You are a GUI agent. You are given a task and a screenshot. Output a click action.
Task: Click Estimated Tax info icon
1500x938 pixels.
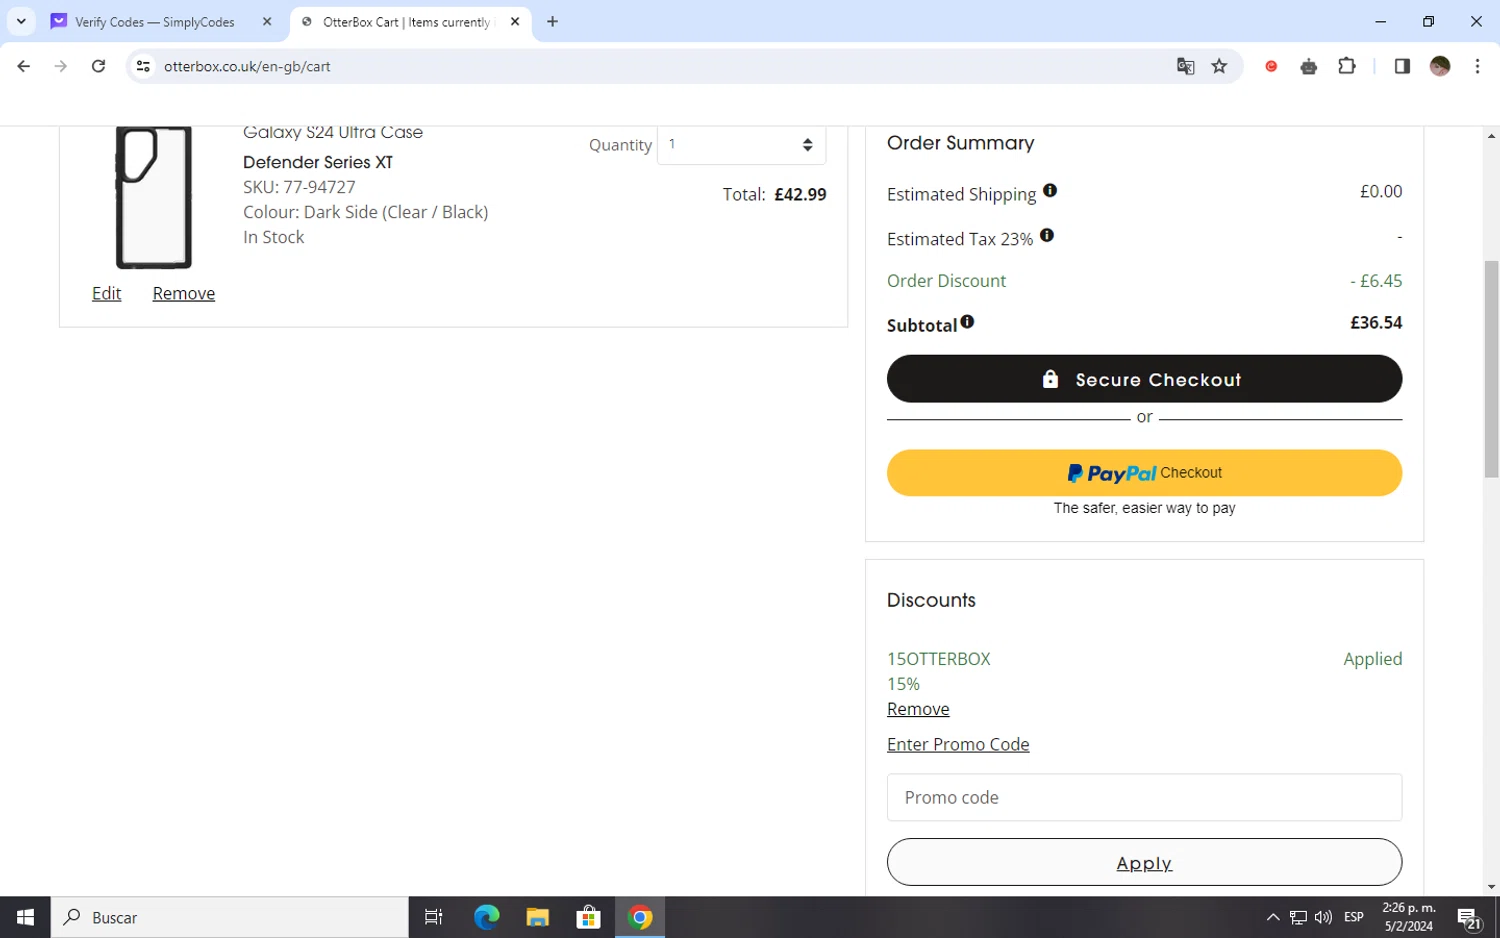pos(1047,235)
